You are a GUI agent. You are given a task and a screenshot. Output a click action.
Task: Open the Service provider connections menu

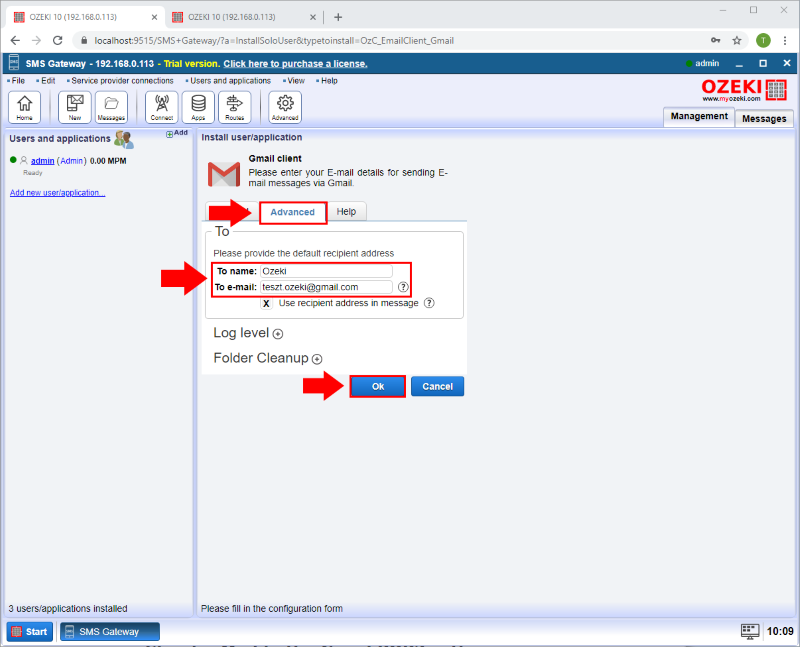click(x=120, y=81)
